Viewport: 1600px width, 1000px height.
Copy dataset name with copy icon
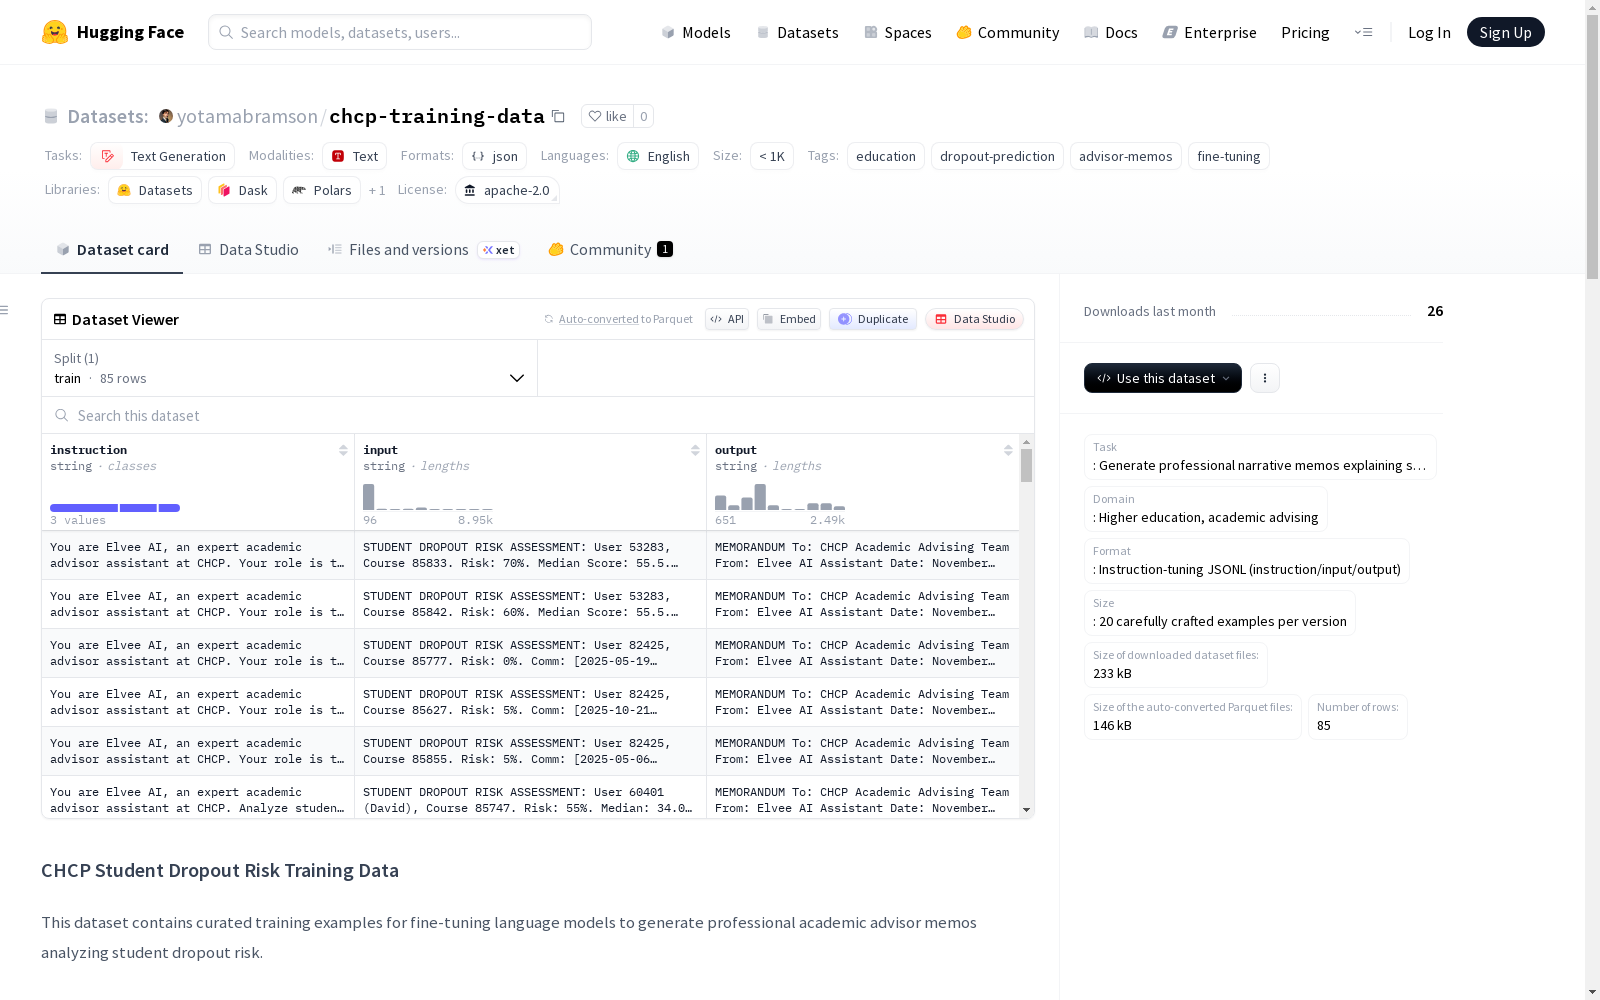[x=559, y=116]
